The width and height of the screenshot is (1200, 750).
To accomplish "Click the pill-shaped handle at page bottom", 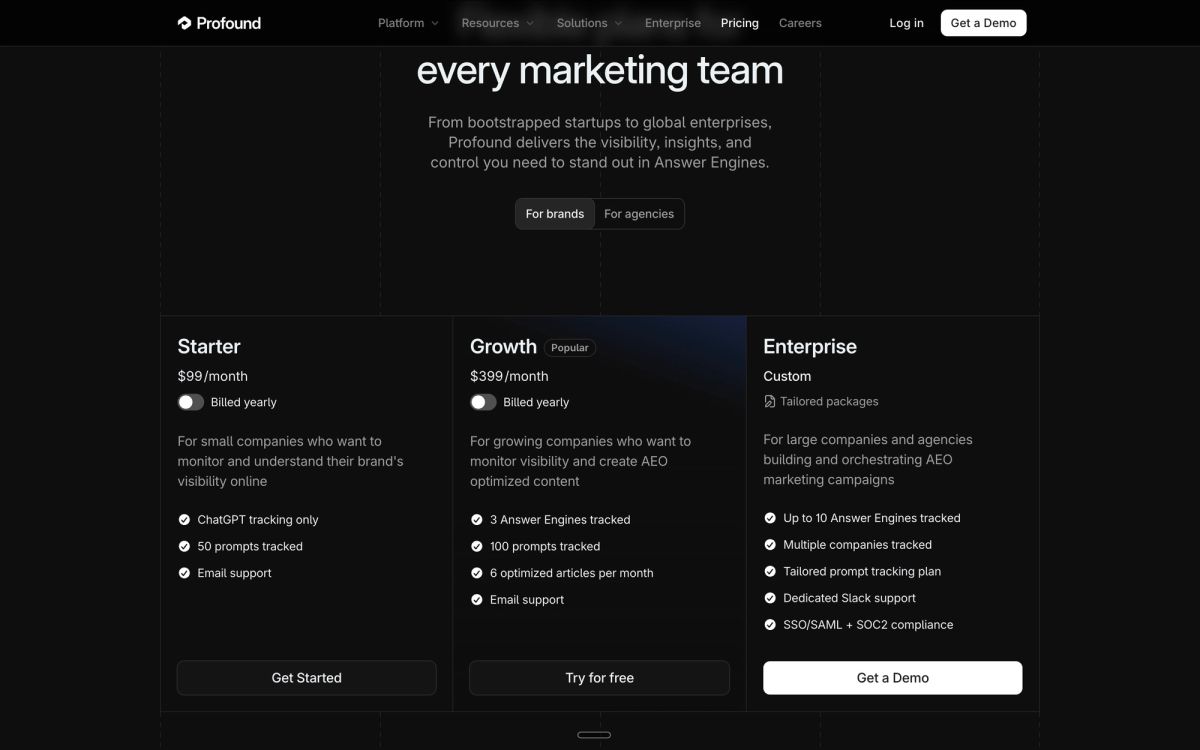I will pos(594,735).
